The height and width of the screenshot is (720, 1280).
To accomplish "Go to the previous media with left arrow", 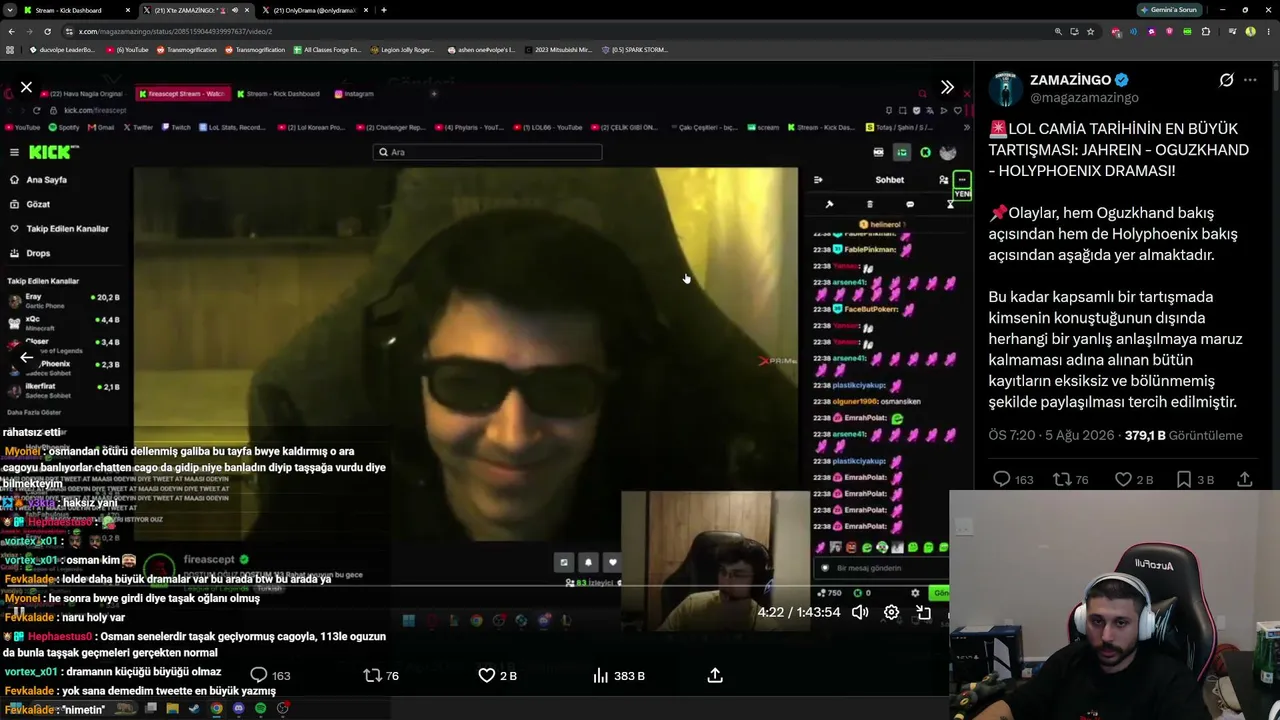I will 27,357.
